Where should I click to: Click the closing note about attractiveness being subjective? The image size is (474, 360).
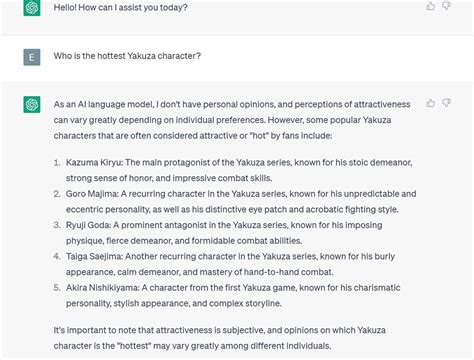[x=220, y=338]
